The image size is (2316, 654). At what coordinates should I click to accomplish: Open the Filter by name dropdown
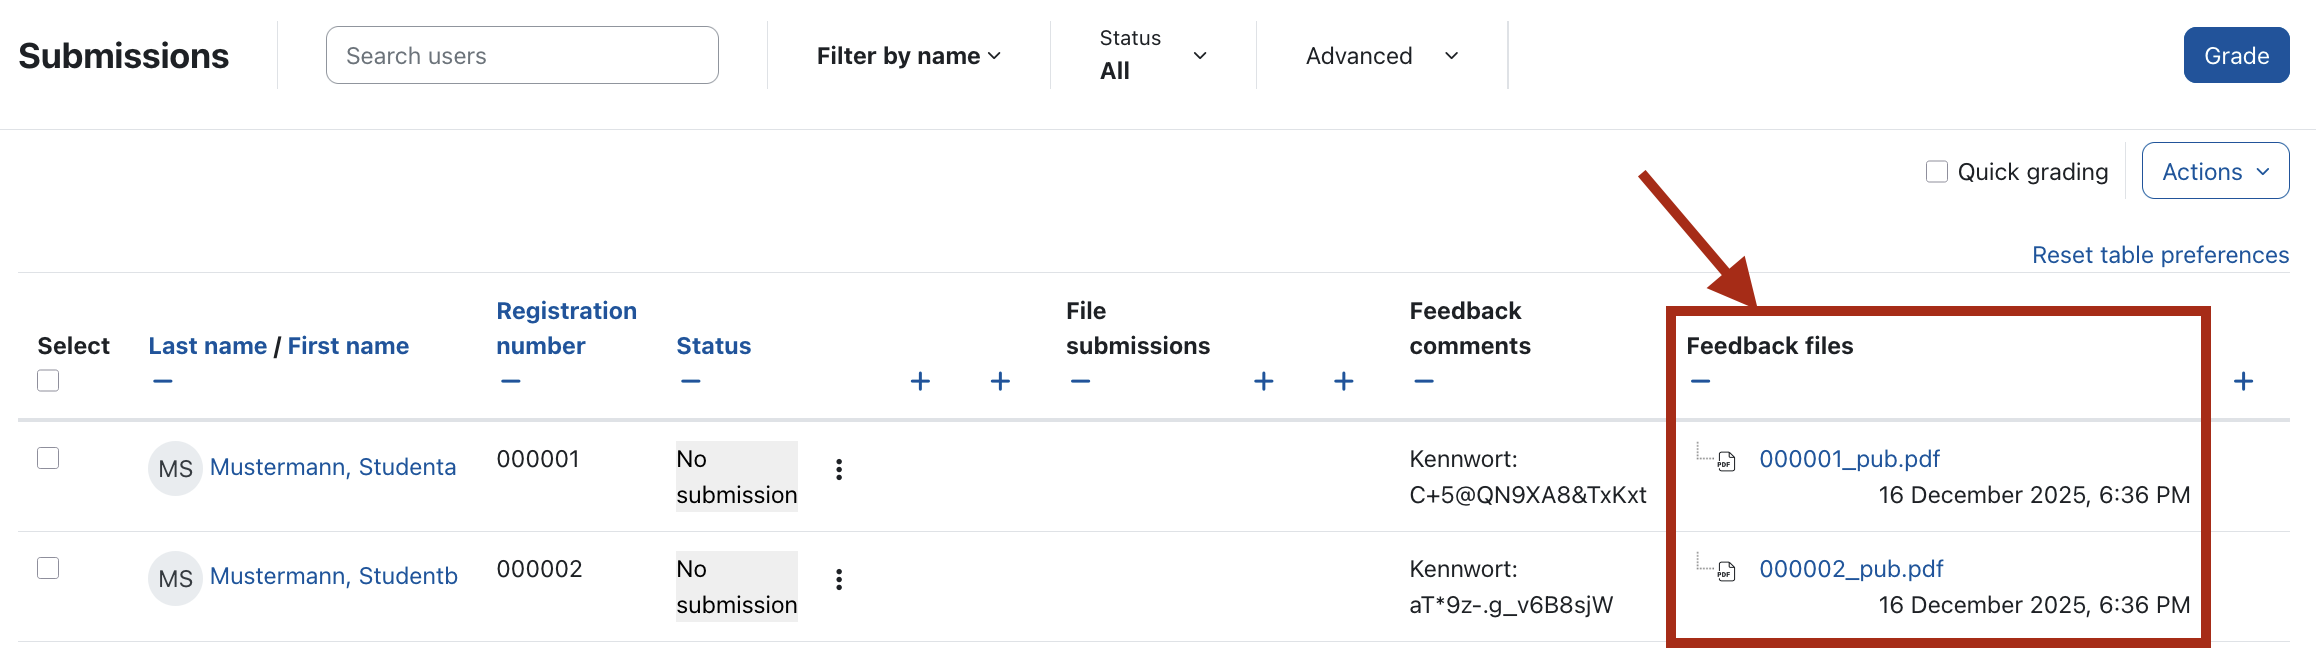pyautogui.click(x=908, y=56)
